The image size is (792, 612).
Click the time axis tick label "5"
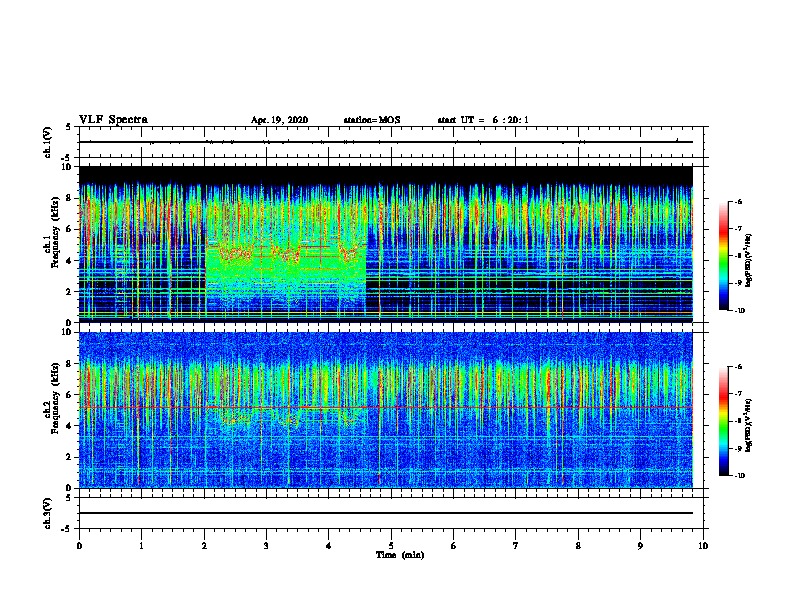[x=391, y=546]
